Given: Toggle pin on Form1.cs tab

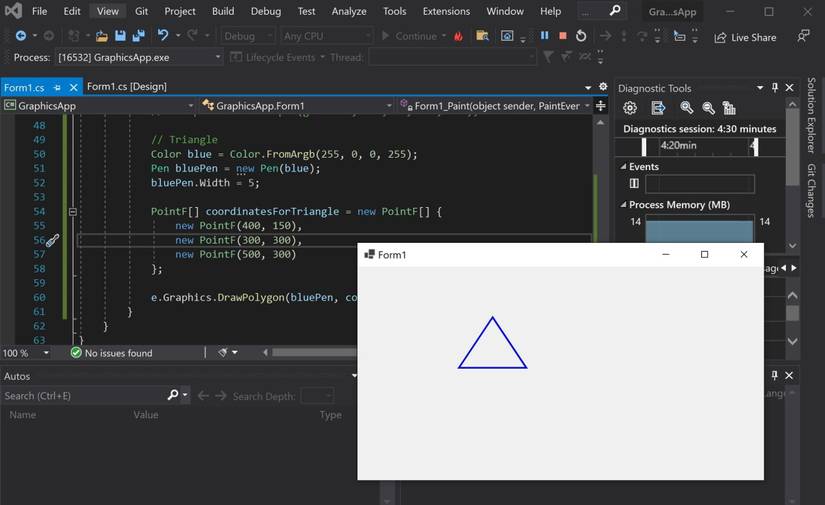Looking at the screenshot, I should [x=57, y=87].
